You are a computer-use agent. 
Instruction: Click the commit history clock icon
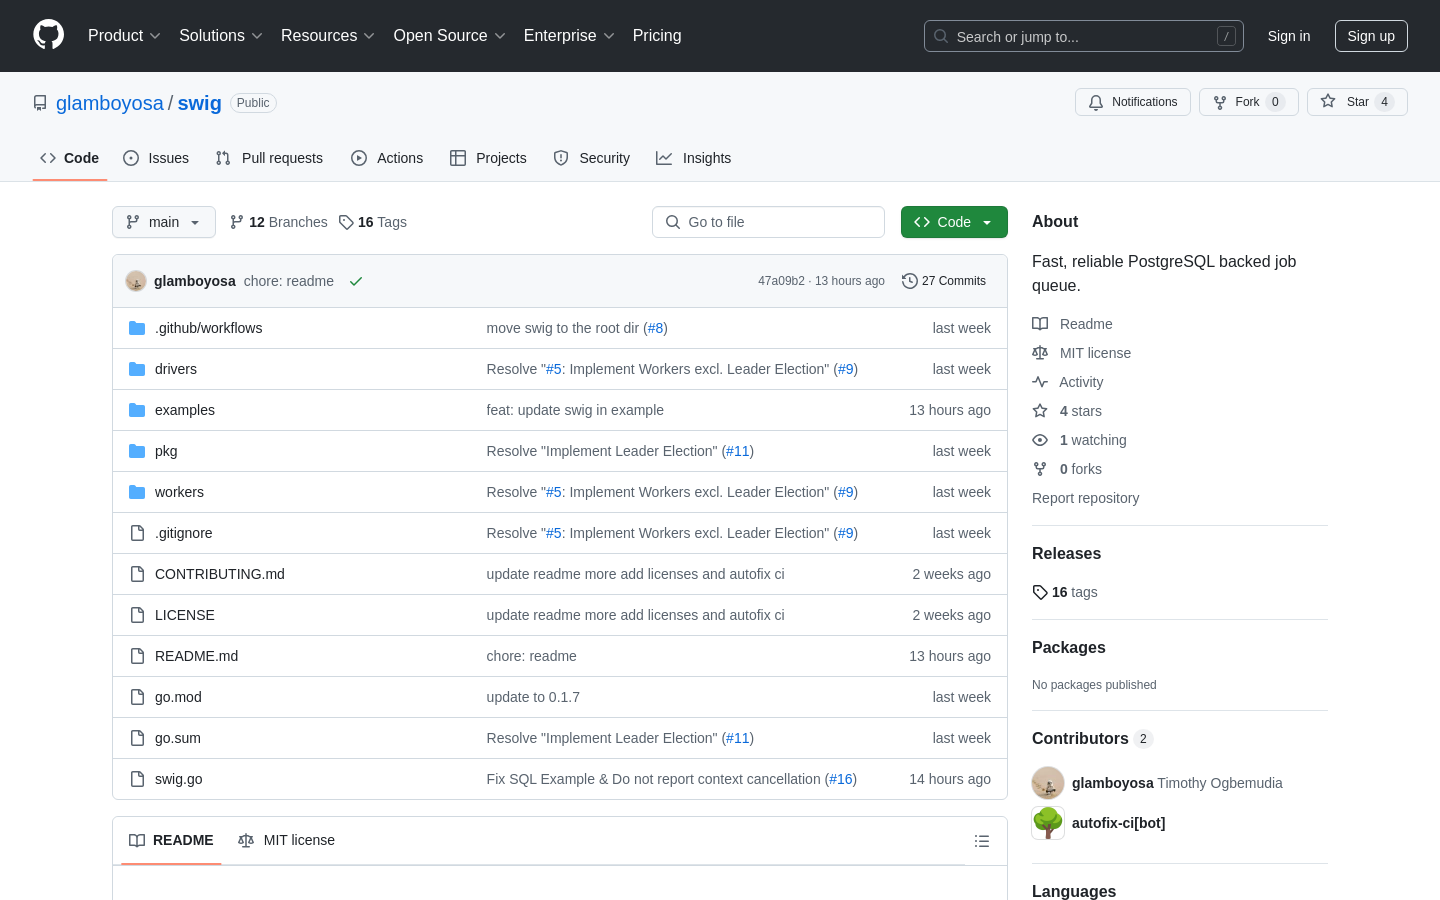point(909,281)
